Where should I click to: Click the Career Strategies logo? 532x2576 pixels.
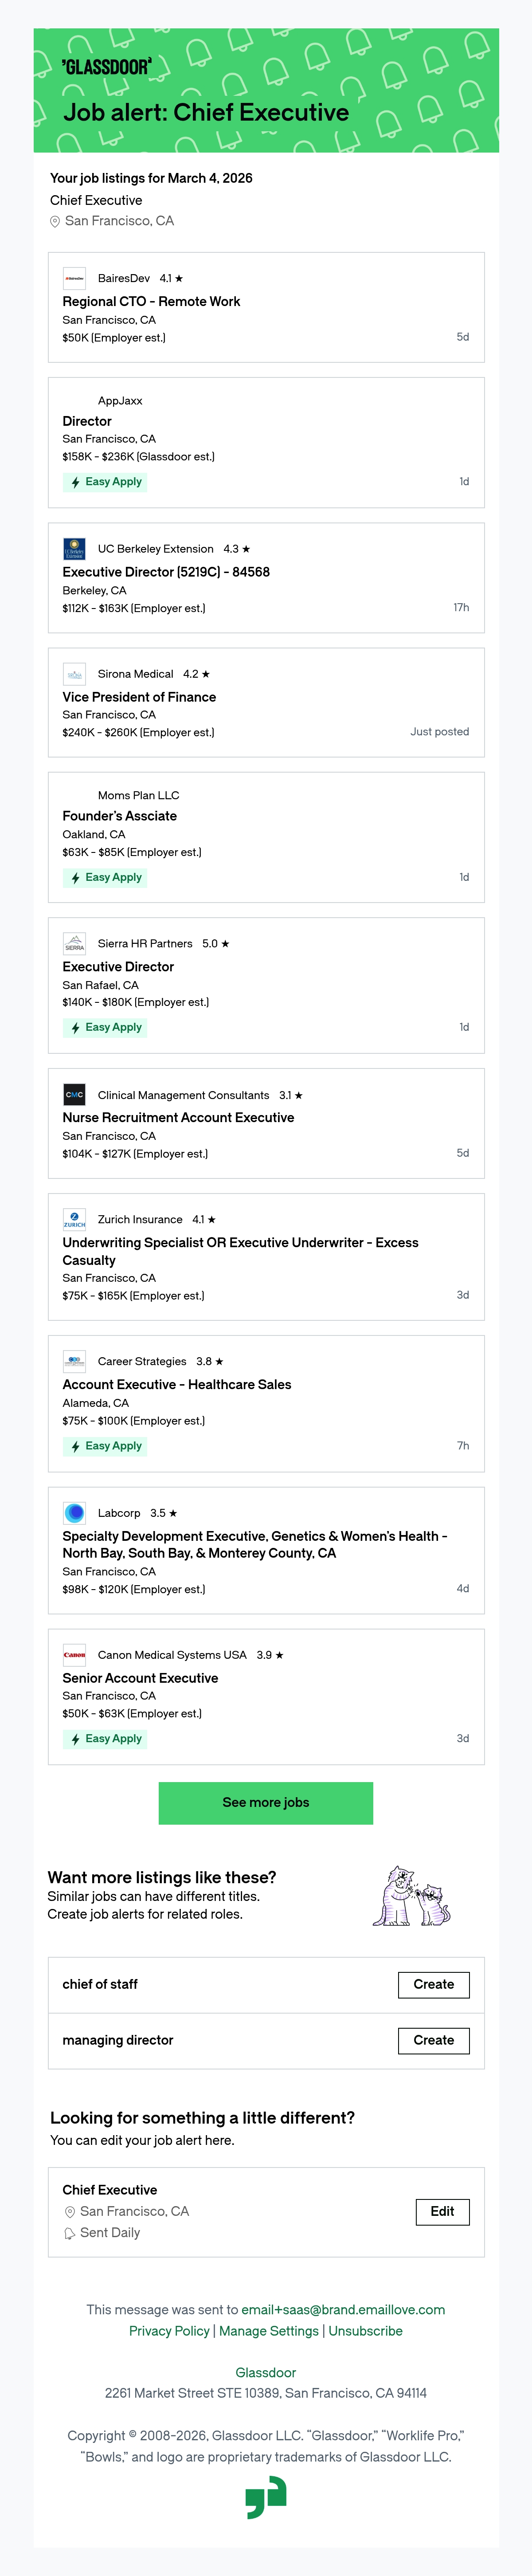[74, 1361]
